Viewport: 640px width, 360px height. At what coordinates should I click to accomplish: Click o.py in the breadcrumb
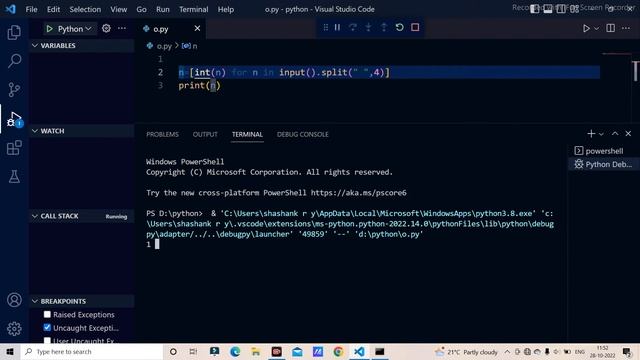coord(164,46)
